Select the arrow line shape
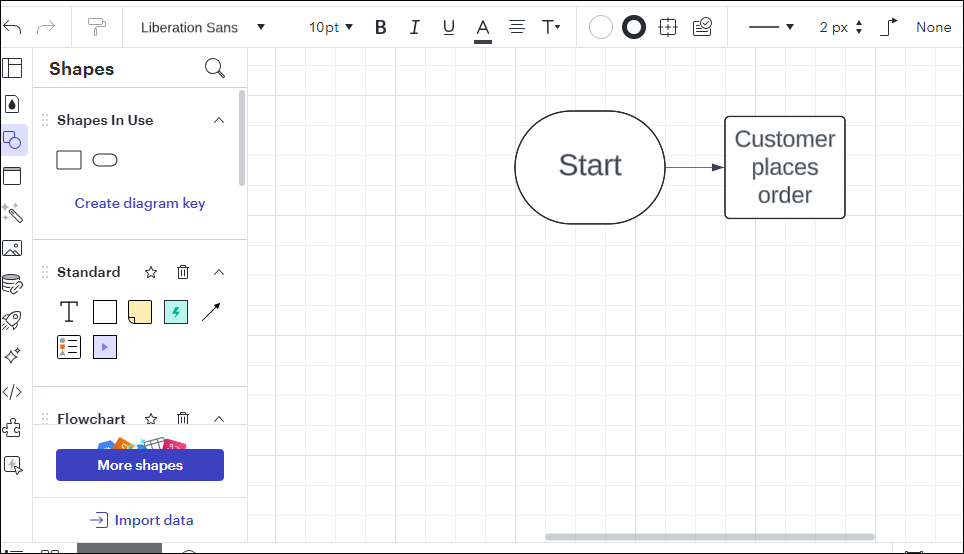The image size is (964, 554). [x=211, y=312]
